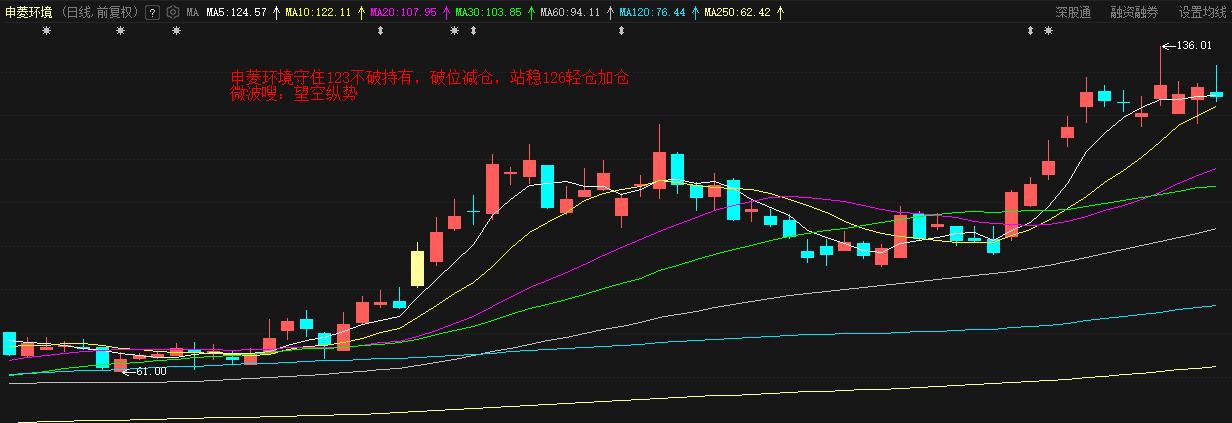Click the 61.00 low price label
Screen dimensions: 1232x423
click(151, 371)
